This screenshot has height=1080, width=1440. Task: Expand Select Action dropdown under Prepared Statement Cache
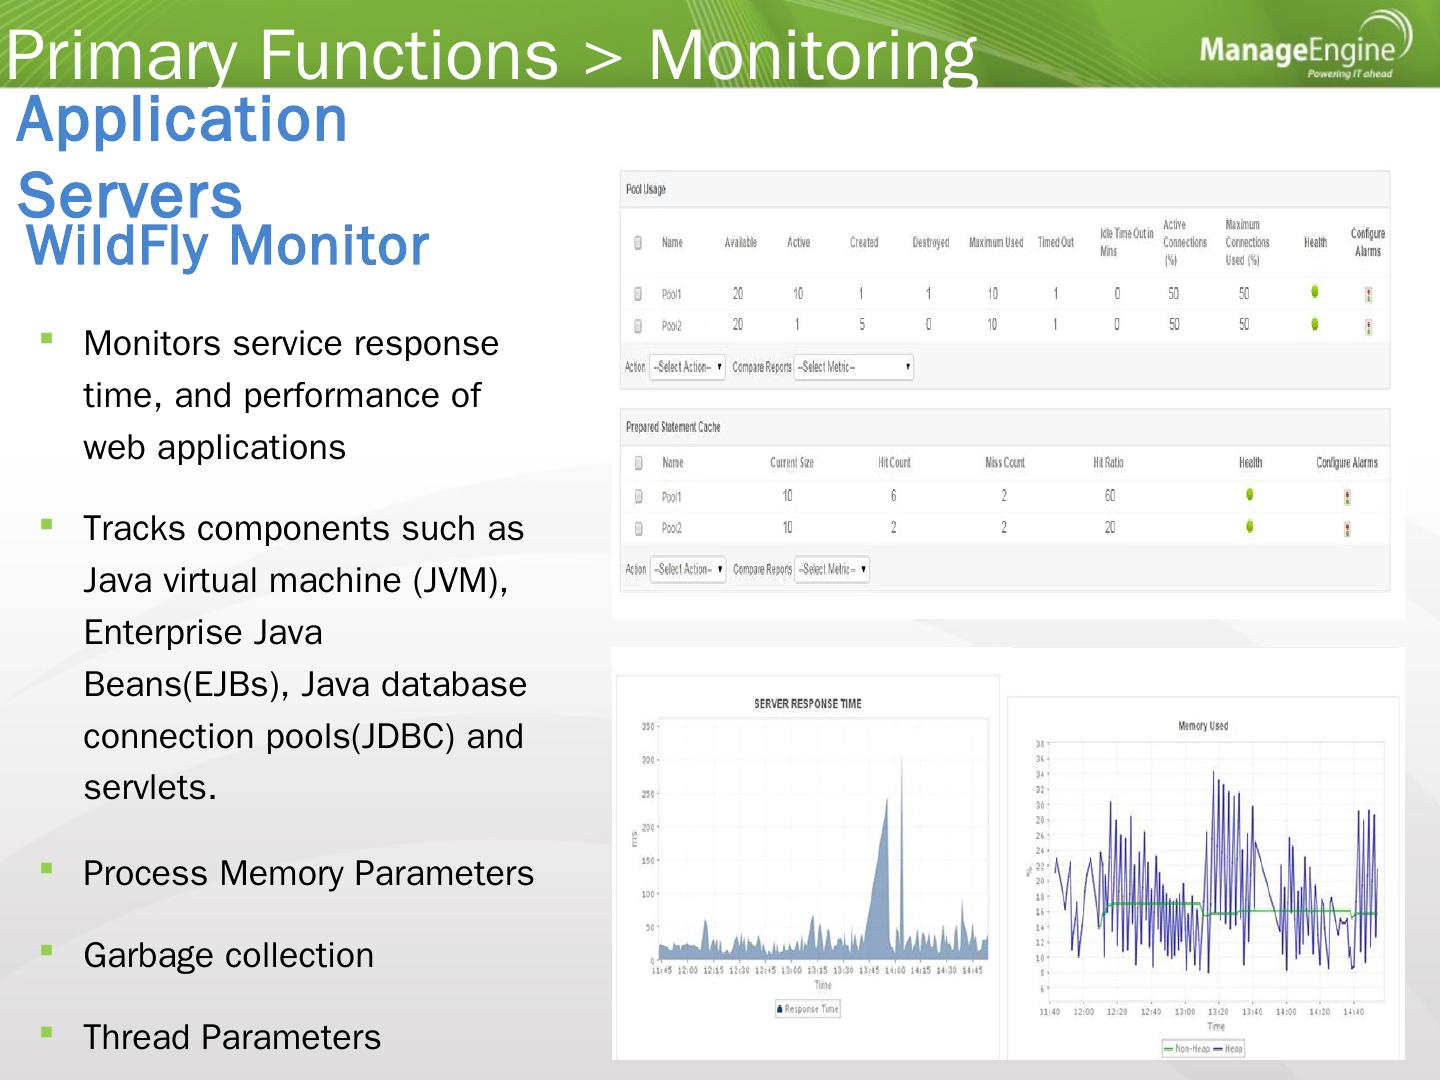click(688, 569)
